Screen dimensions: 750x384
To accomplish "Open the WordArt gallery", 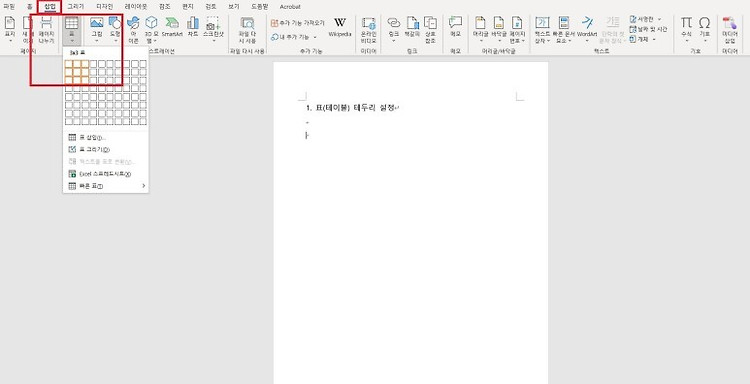I will [587, 30].
